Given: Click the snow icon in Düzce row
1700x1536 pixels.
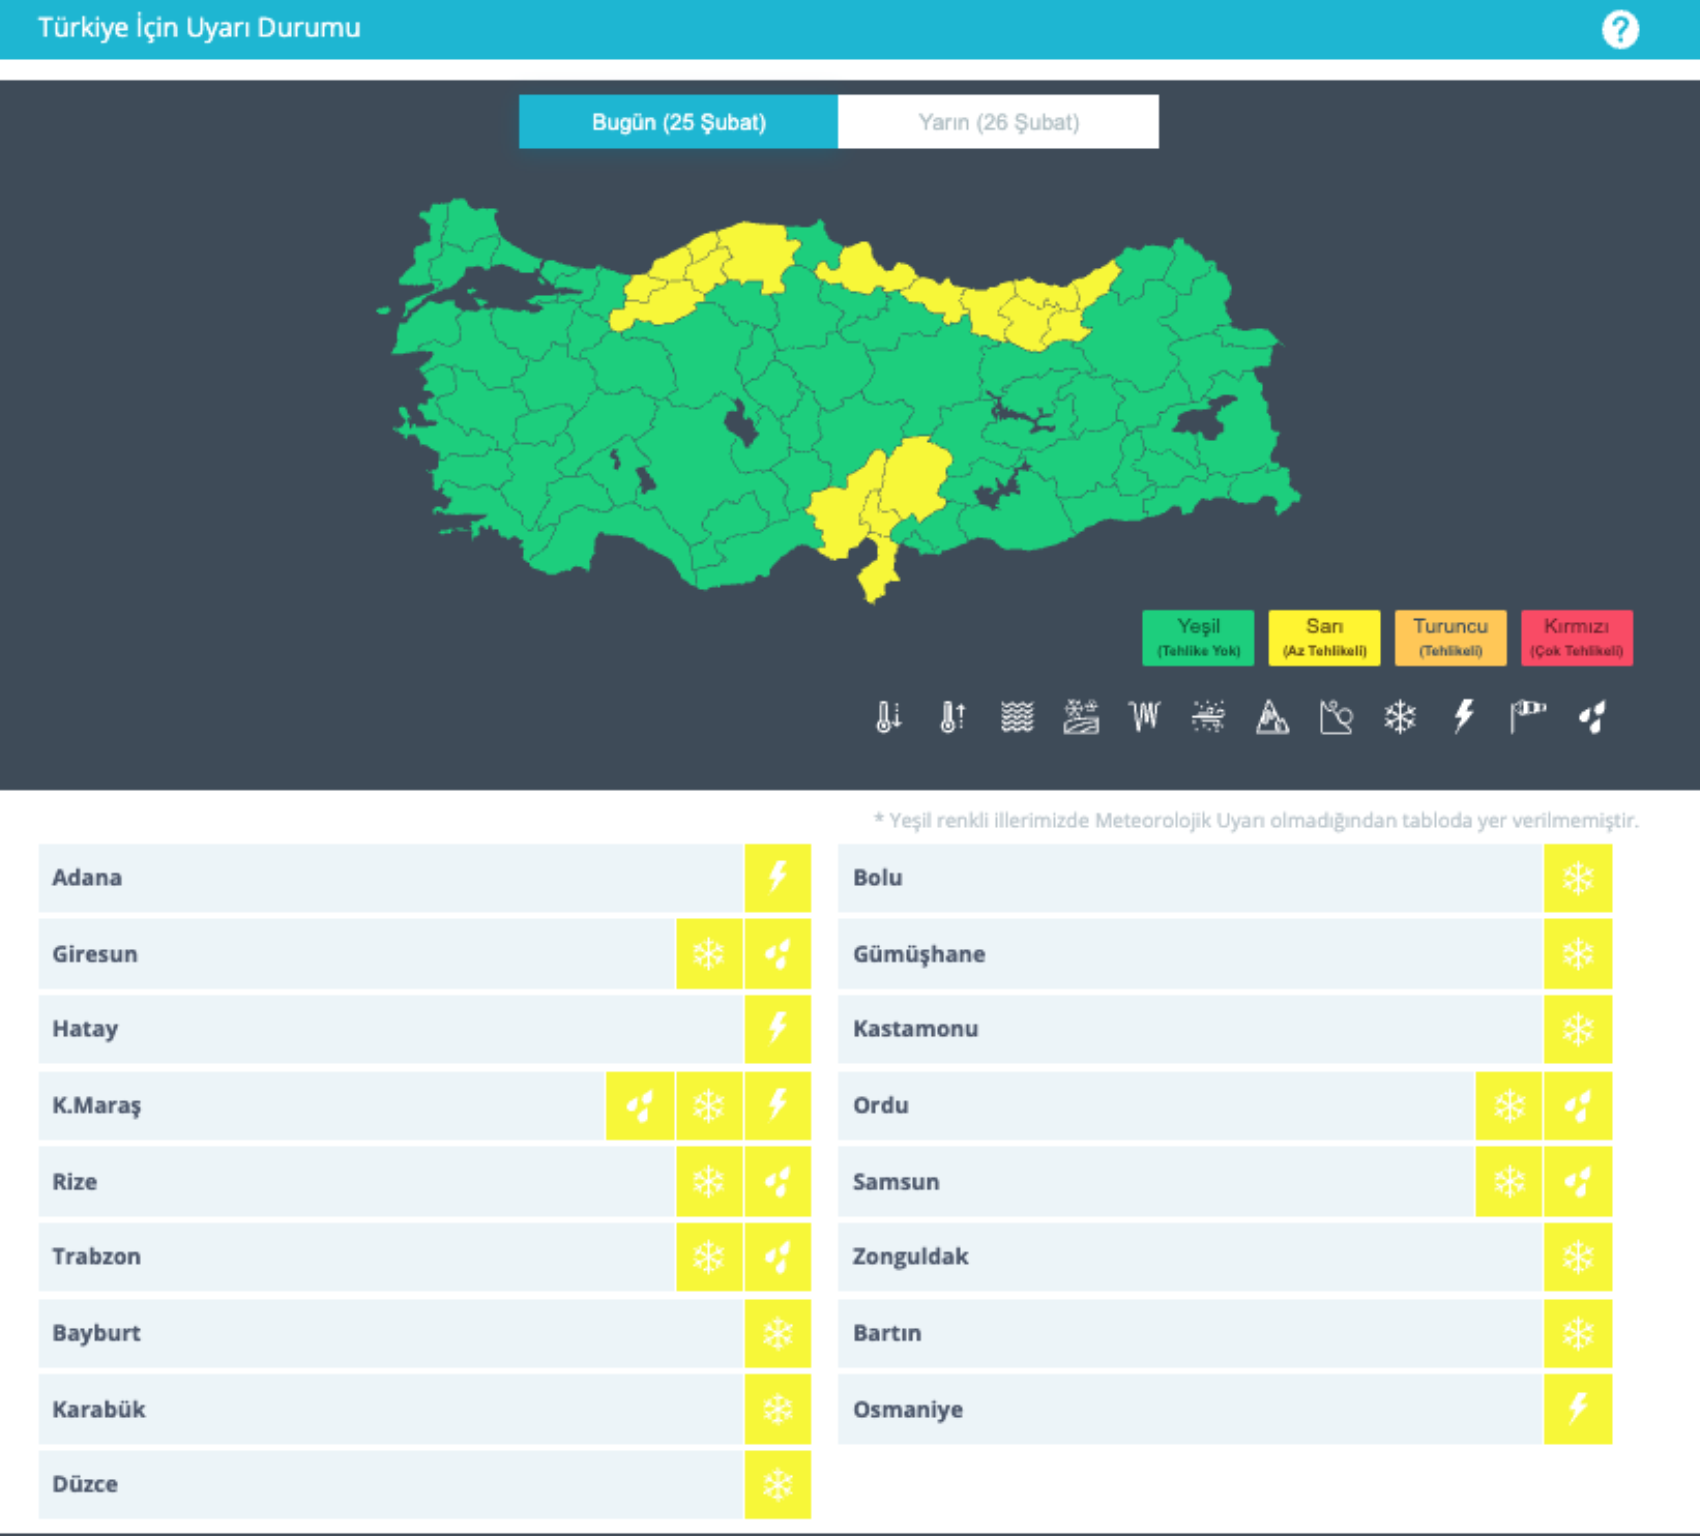Looking at the screenshot, I should click(777, 1485).
